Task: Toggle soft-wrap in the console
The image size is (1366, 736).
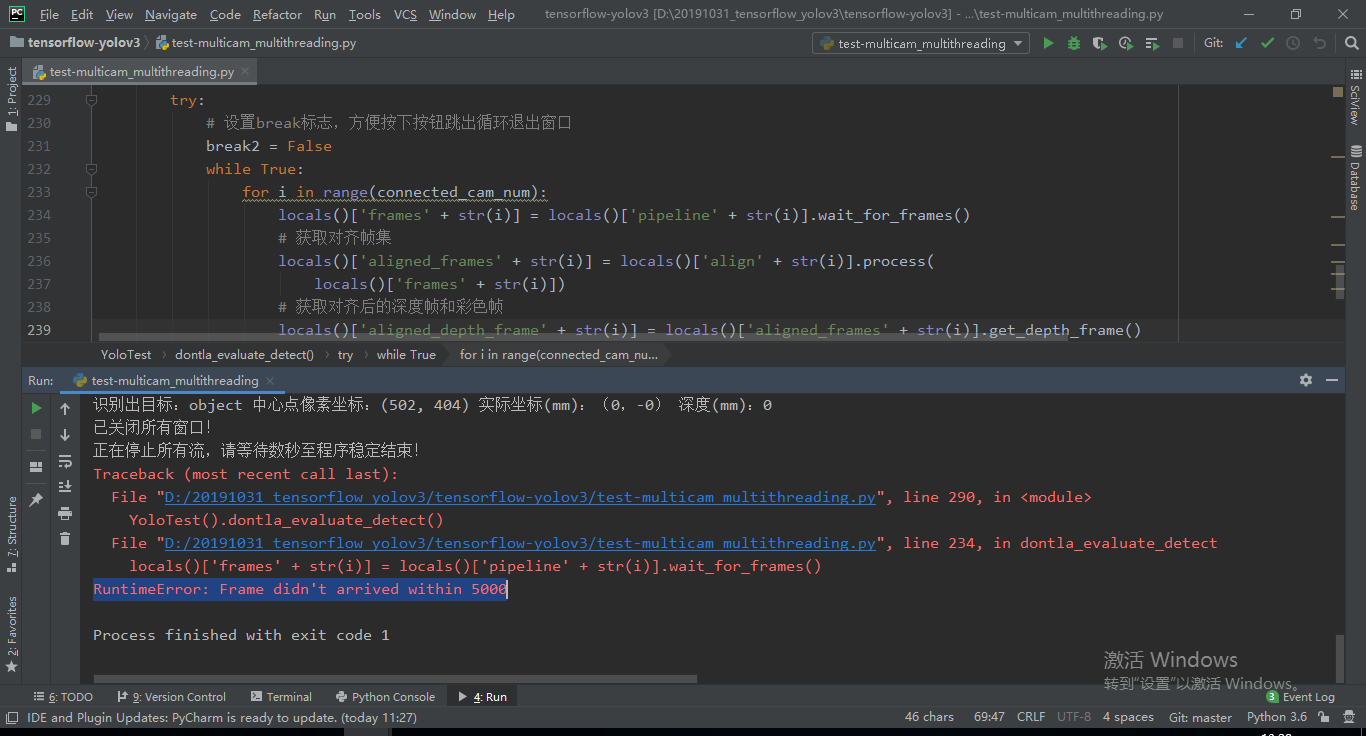Action: tap(65, 461)
